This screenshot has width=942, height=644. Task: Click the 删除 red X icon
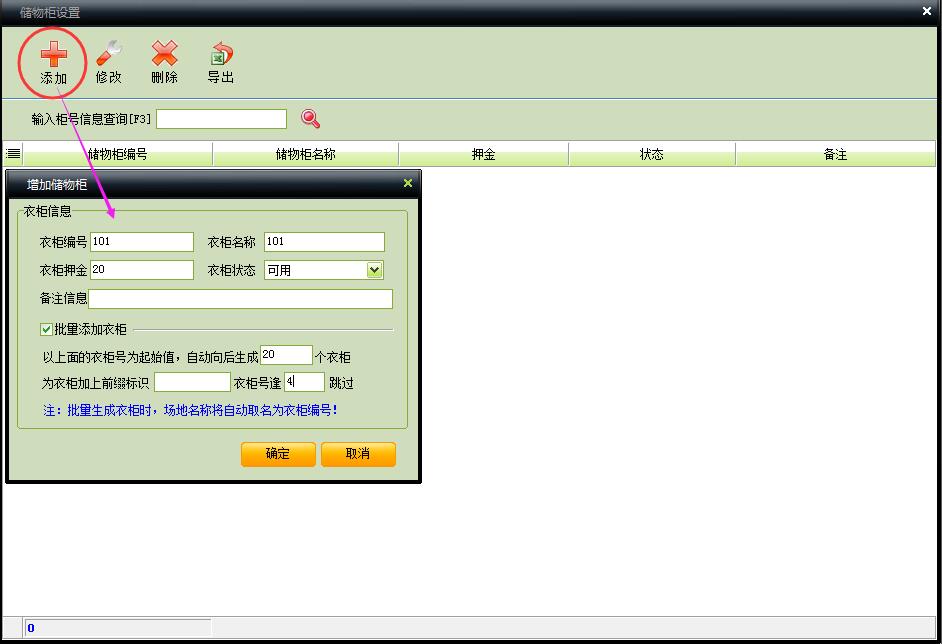coord(164,53)
